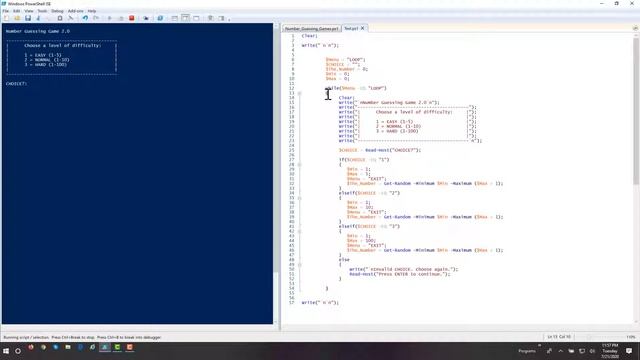Close the Test.ps1 tab
The width and height of the screenshot is (640, 360).
tap(362, 28)
